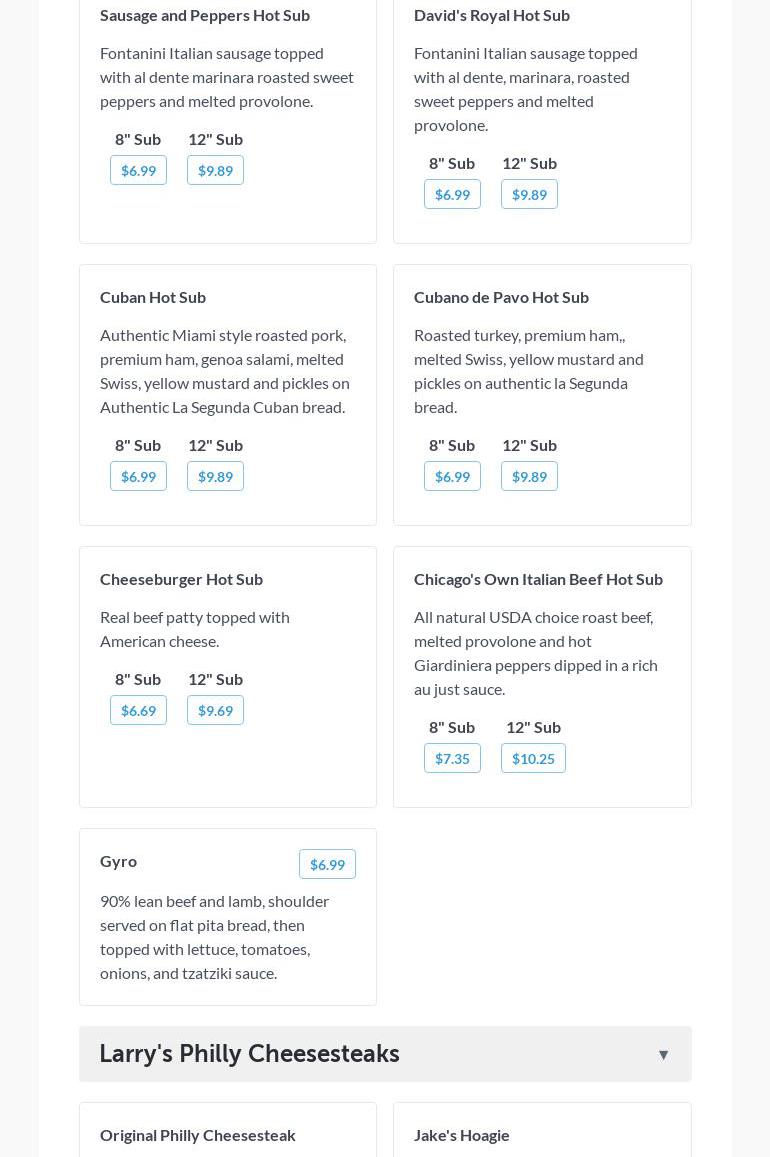This screenshot has width=770, height=1157.
Task: Click the Chicago's Own Italian Beef Hot Sub title
Action: 538,579
